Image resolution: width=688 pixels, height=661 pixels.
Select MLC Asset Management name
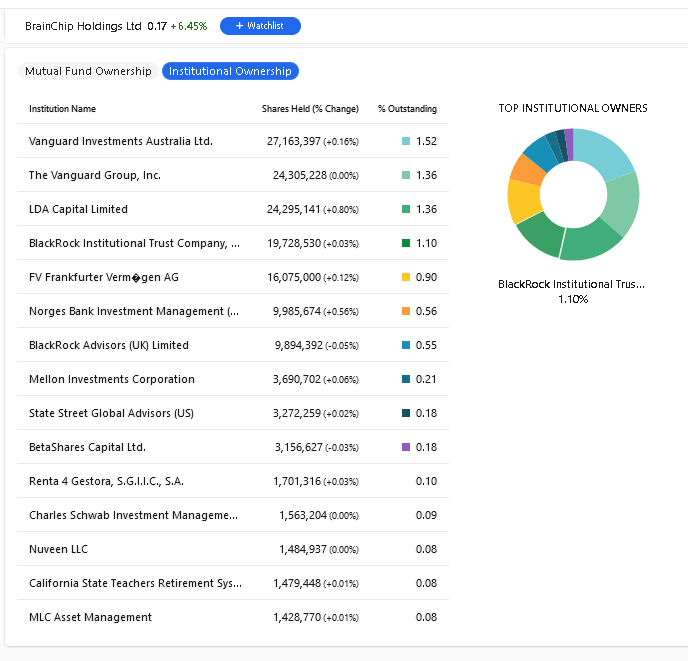[90, 618]
